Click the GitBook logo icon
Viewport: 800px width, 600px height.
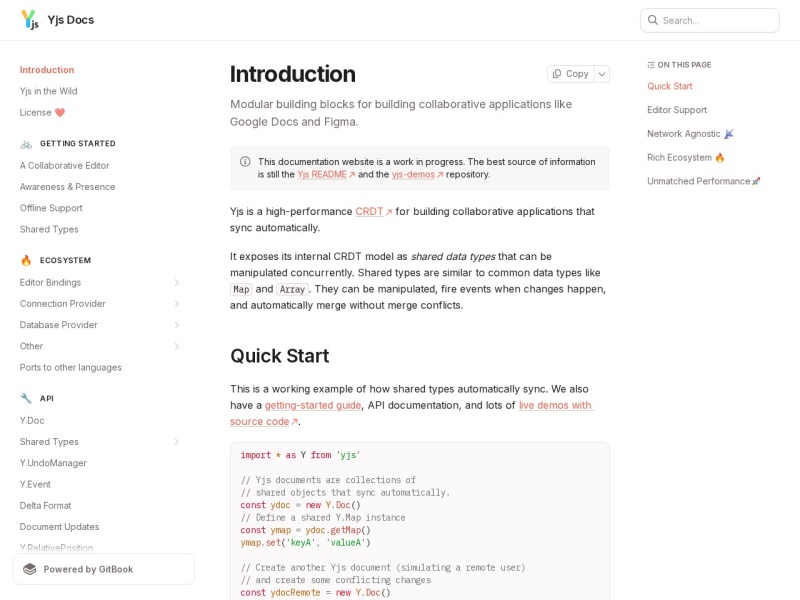(30, 569)
